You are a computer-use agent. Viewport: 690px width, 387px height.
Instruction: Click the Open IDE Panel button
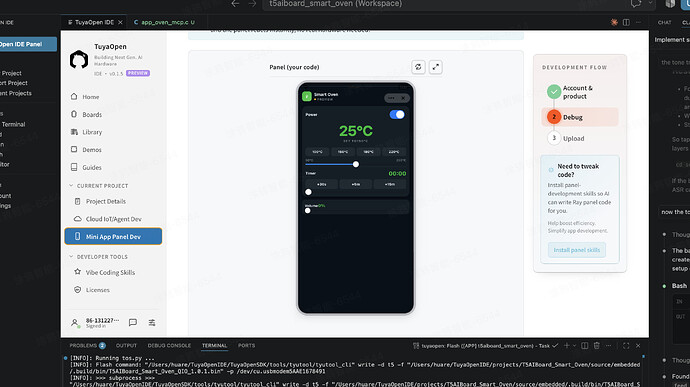(27, 44)
